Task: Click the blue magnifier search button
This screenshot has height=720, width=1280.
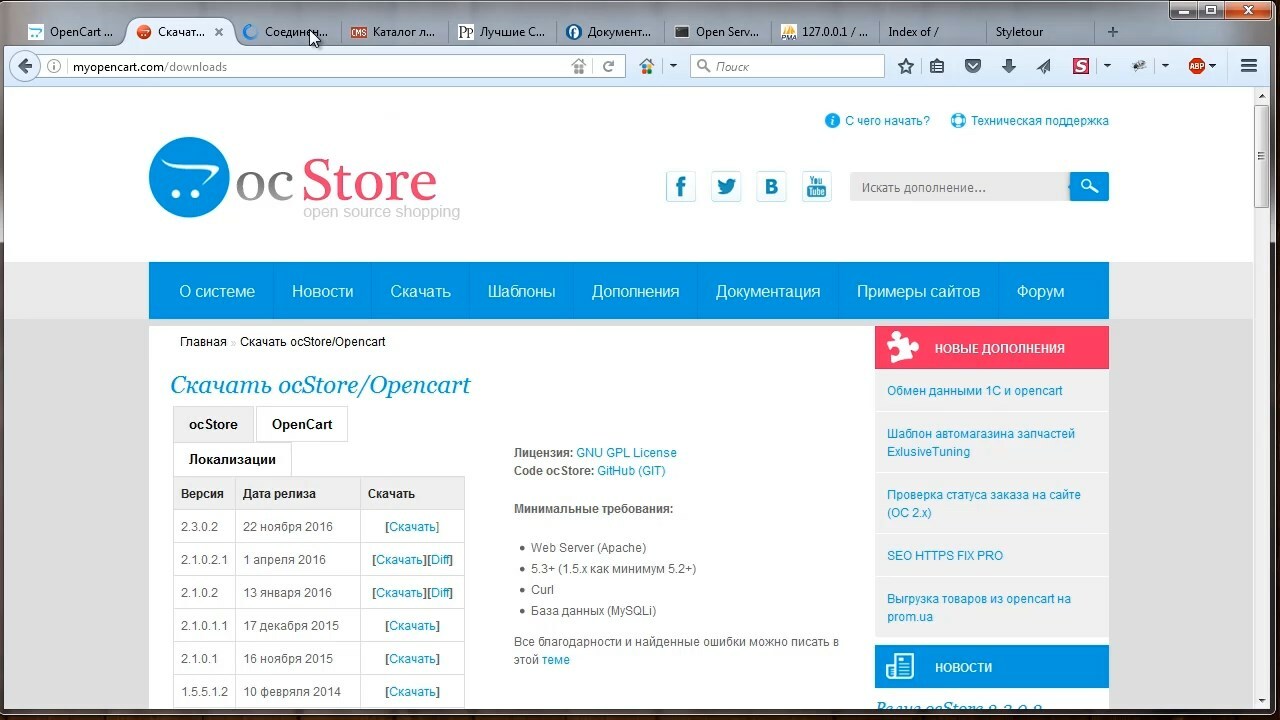Action: click(1089, 186)
